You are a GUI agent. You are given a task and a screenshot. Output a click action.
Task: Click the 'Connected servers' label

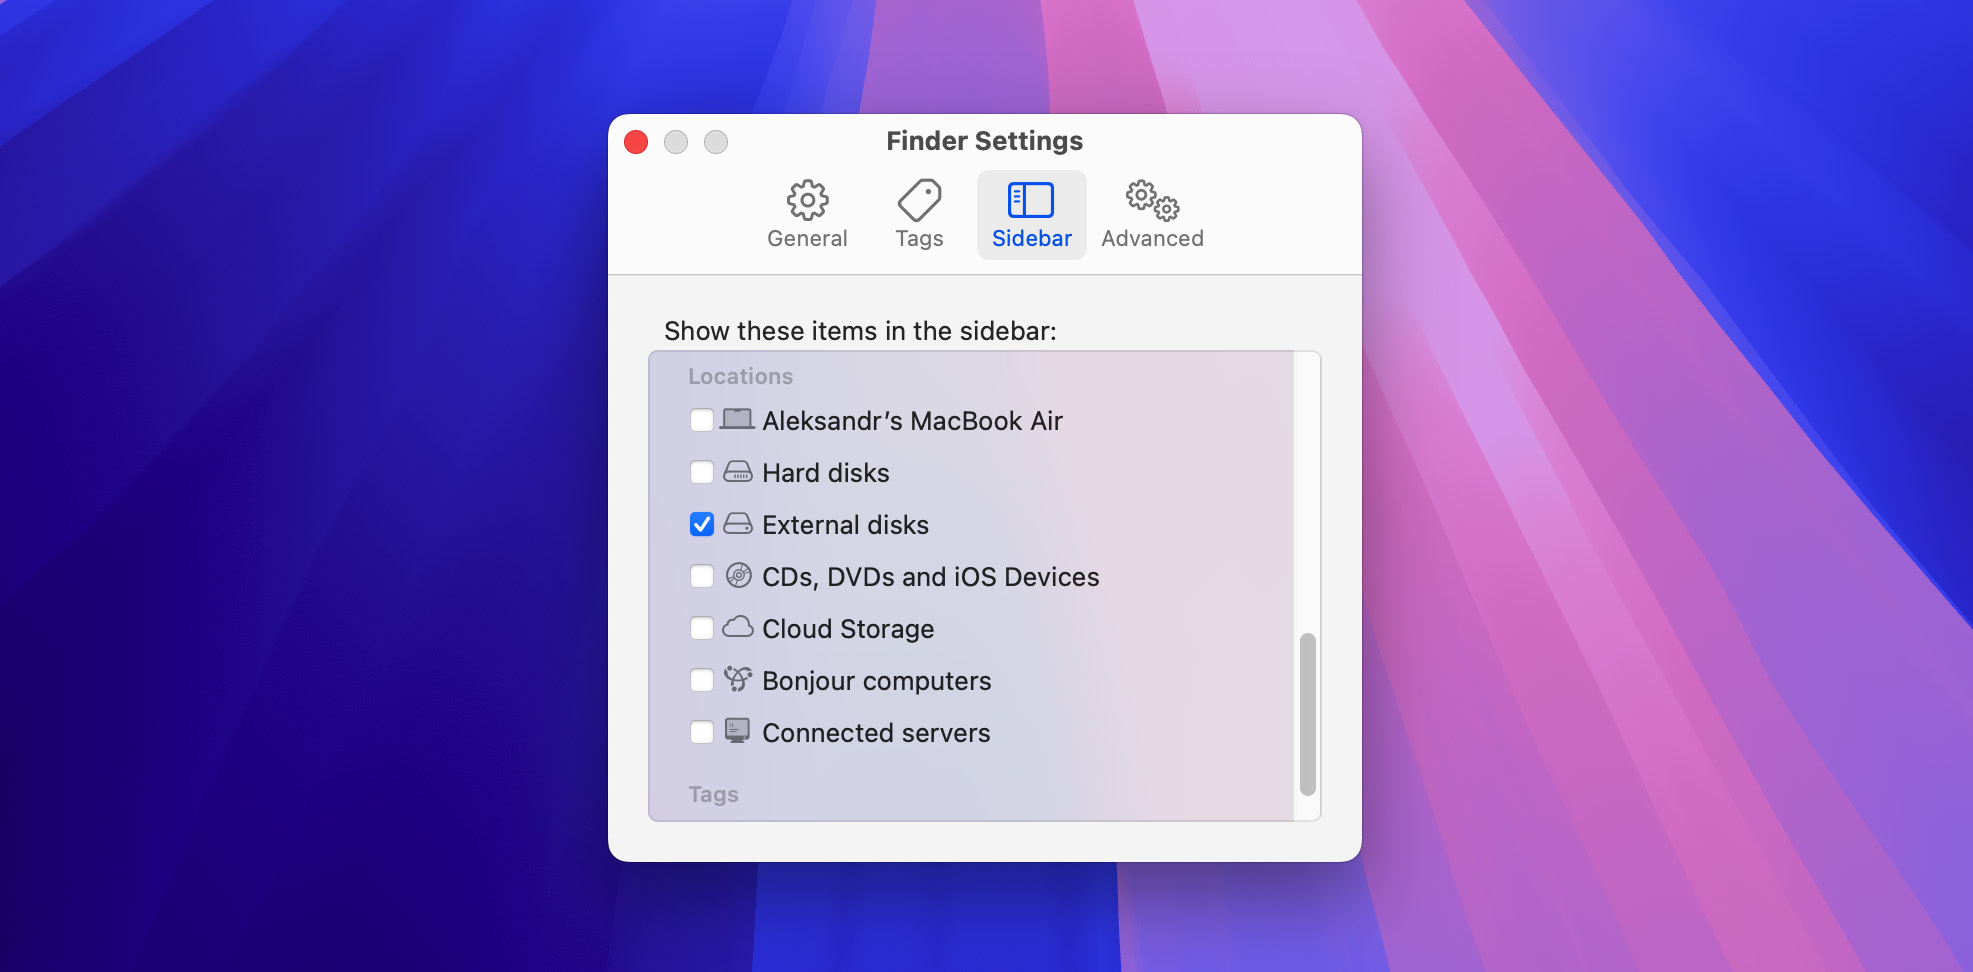tap(876, 733)
